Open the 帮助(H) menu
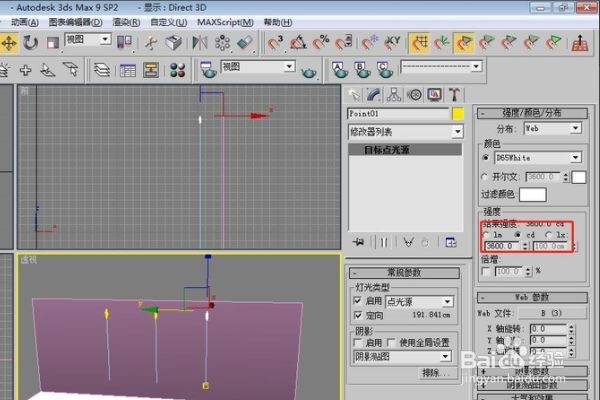Viewport: 600px width, 400px height. coord(278,23)
